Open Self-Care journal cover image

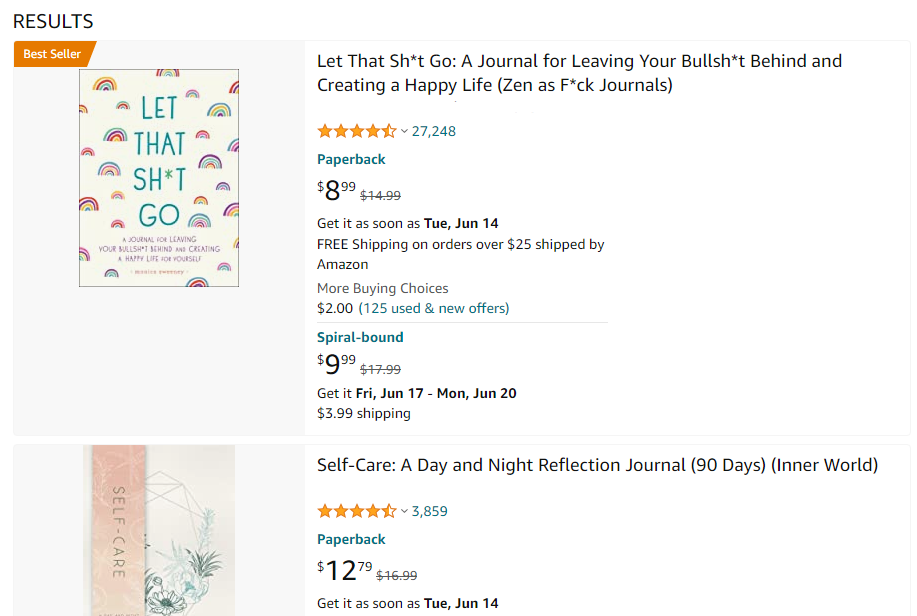coord(159,530)
